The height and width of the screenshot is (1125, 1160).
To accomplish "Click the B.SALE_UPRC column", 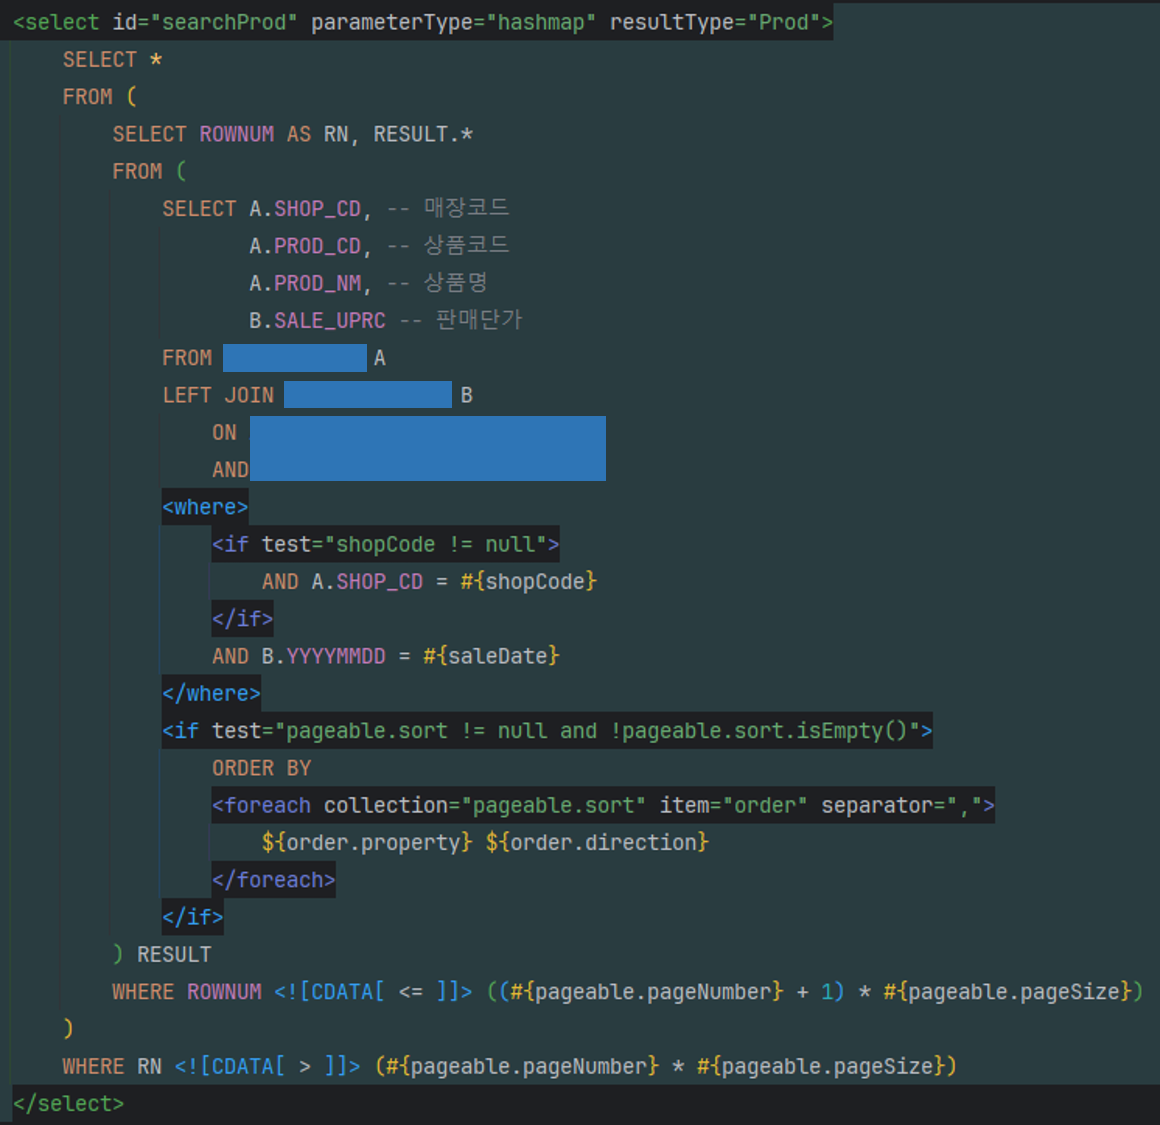I will 317,321.
